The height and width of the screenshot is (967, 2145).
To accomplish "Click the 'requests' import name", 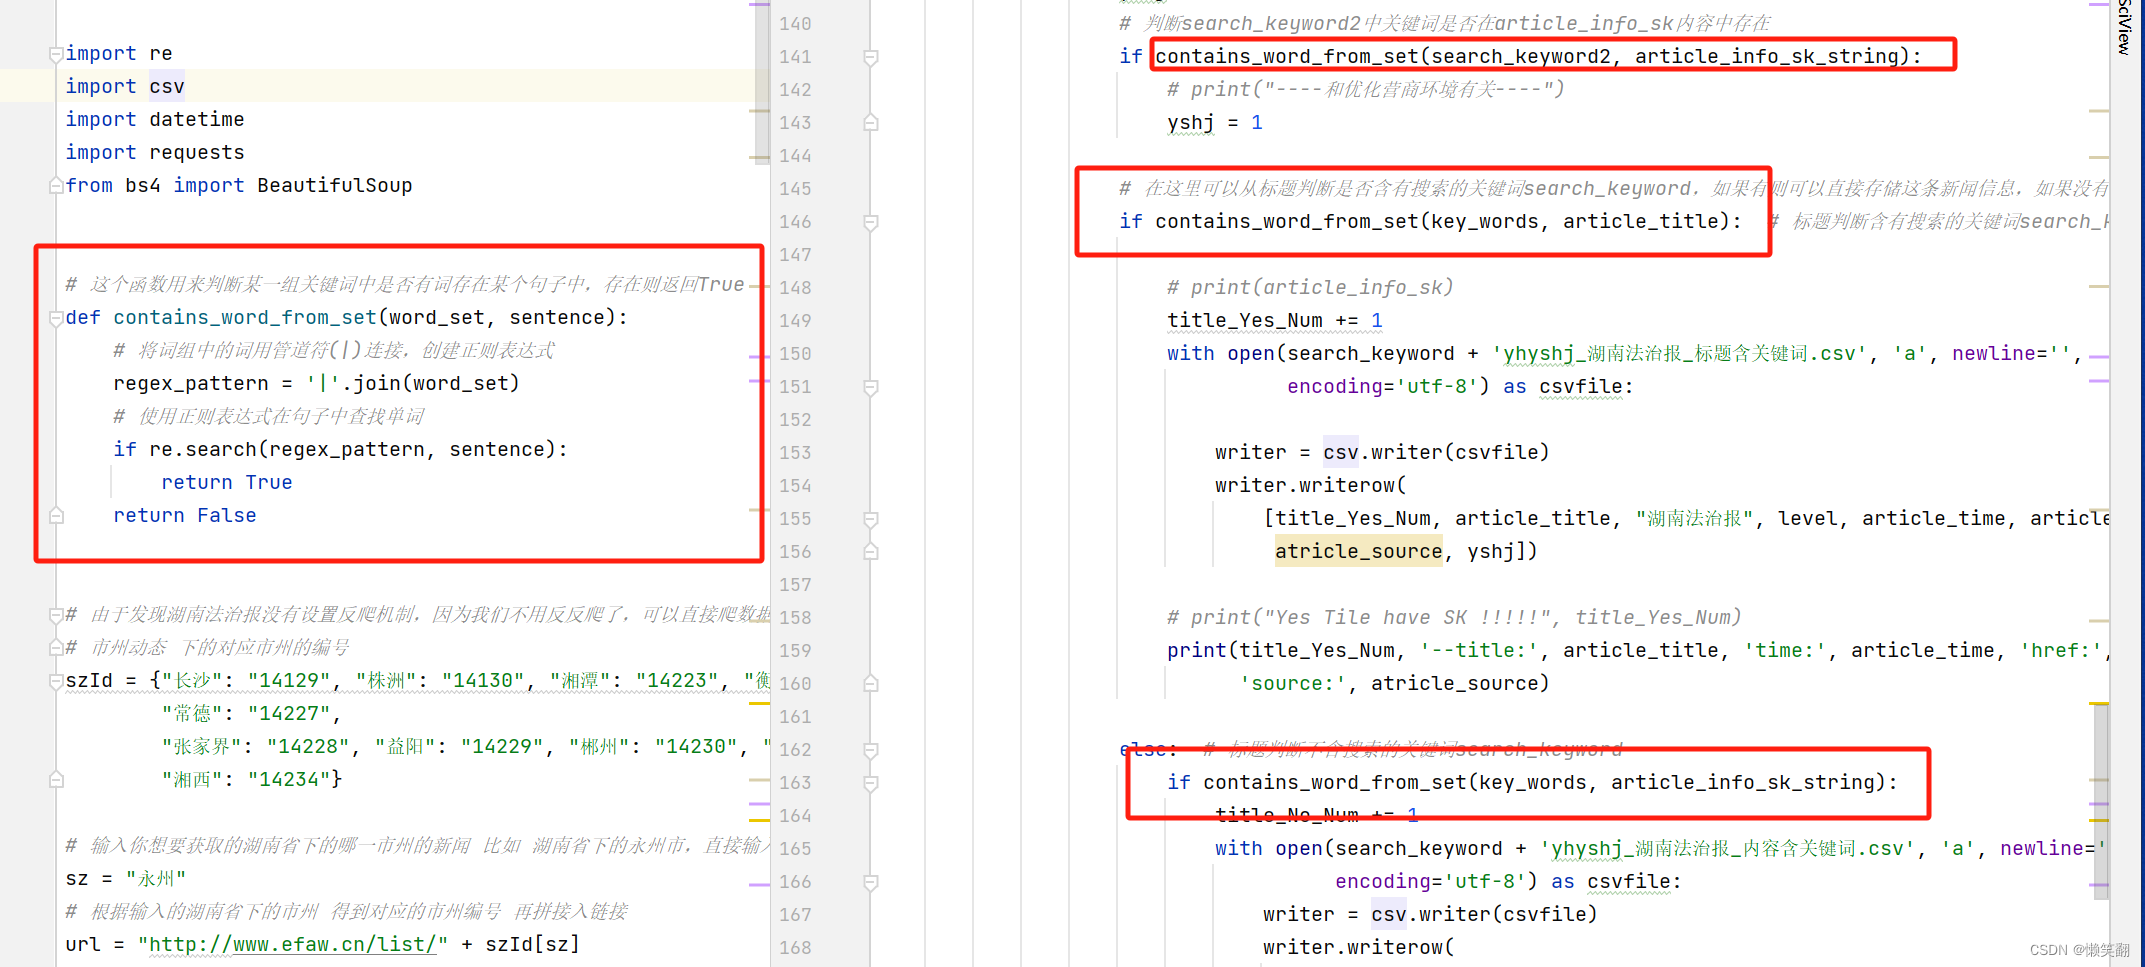I will (x=197, y=153).
